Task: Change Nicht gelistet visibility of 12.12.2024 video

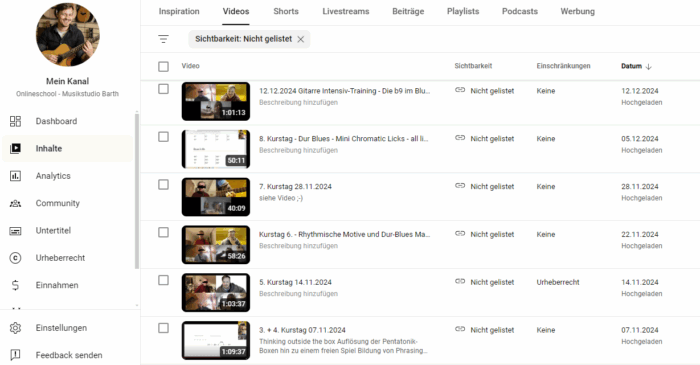Action: point(484,91)
